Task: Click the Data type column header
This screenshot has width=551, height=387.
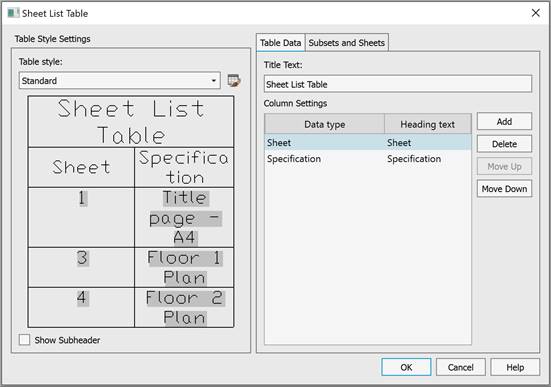Action: coord(324,124)
